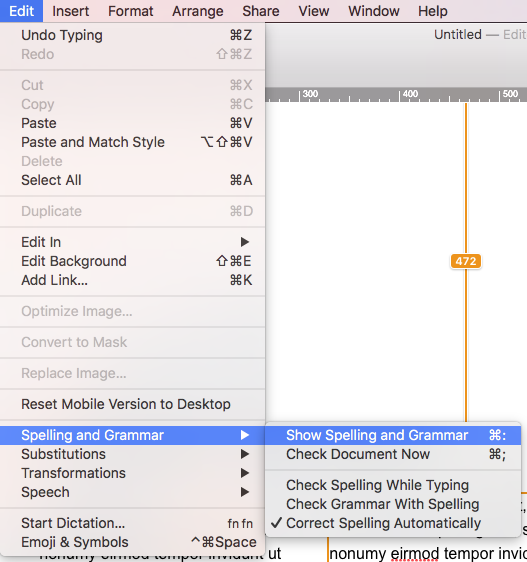Select Edit Background menu entry
Viewport: 527px width, 562px height.
click(x=132, y=261)
